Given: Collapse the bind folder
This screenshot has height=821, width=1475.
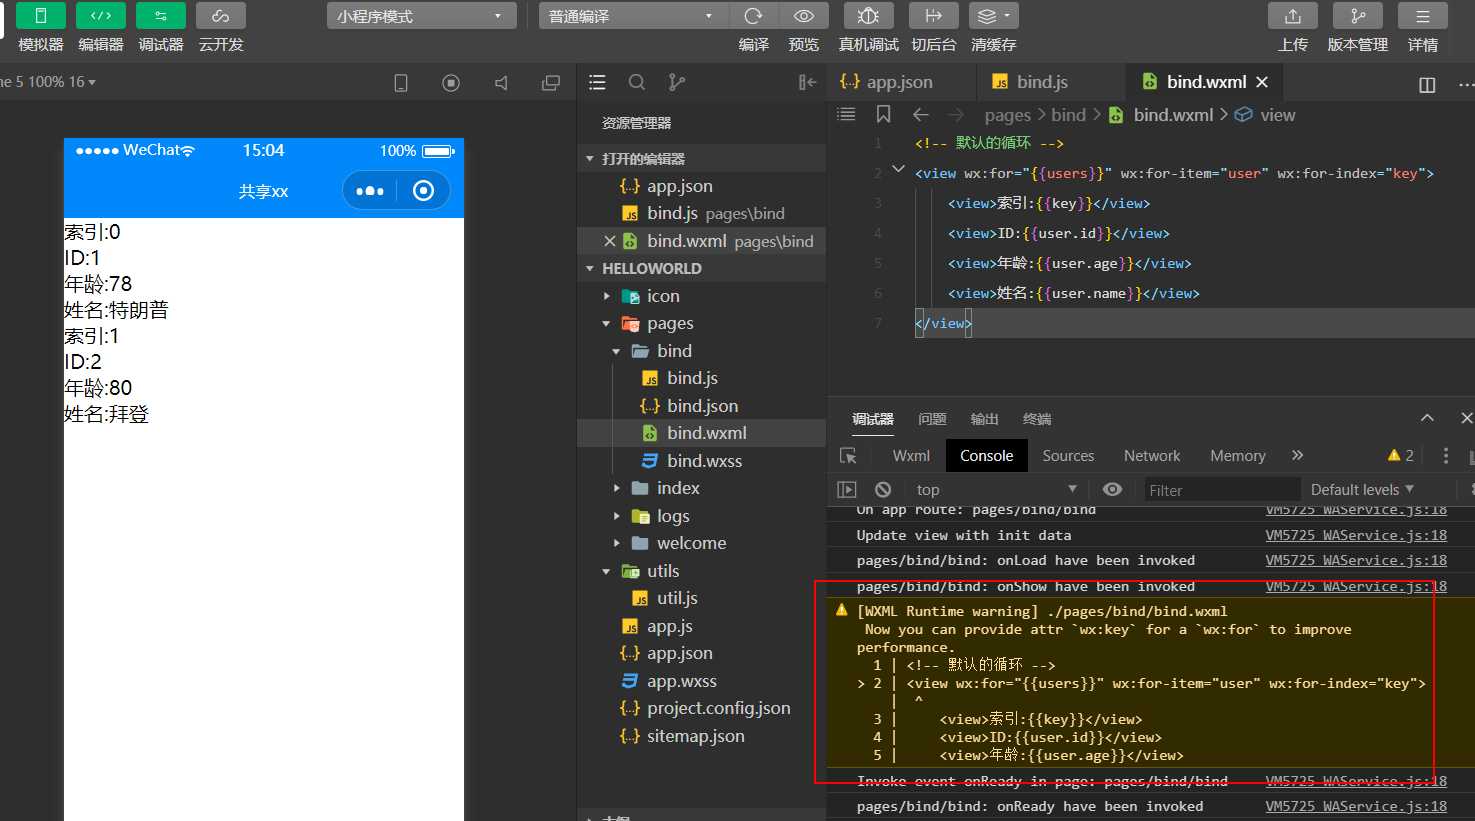Looking at the screenshot, I should pyautogui.click(x=616, y=351).
